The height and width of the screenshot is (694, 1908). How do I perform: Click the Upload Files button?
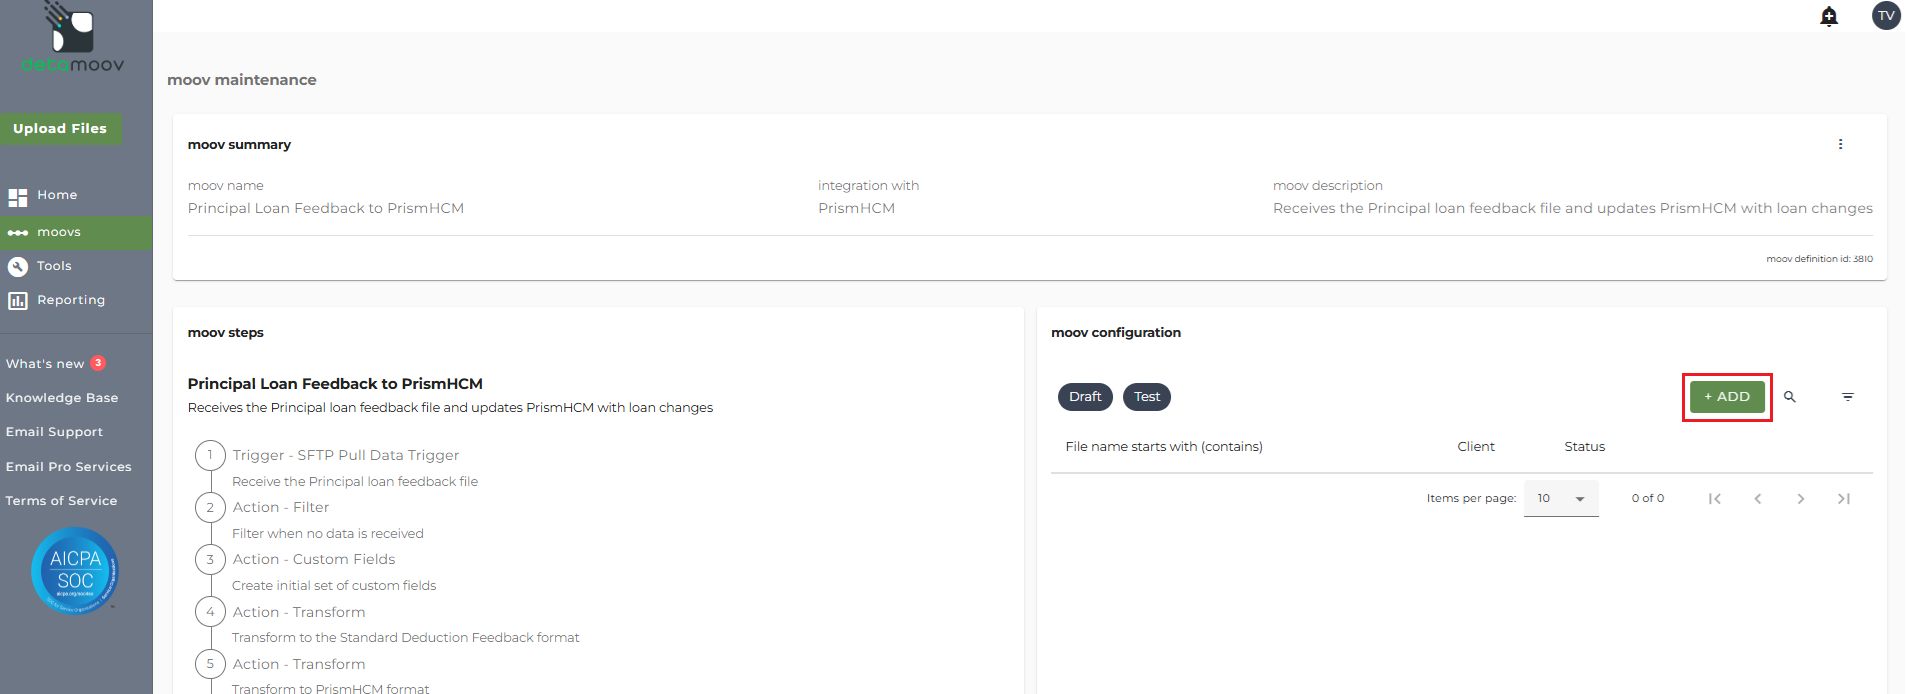coord(60,129)
